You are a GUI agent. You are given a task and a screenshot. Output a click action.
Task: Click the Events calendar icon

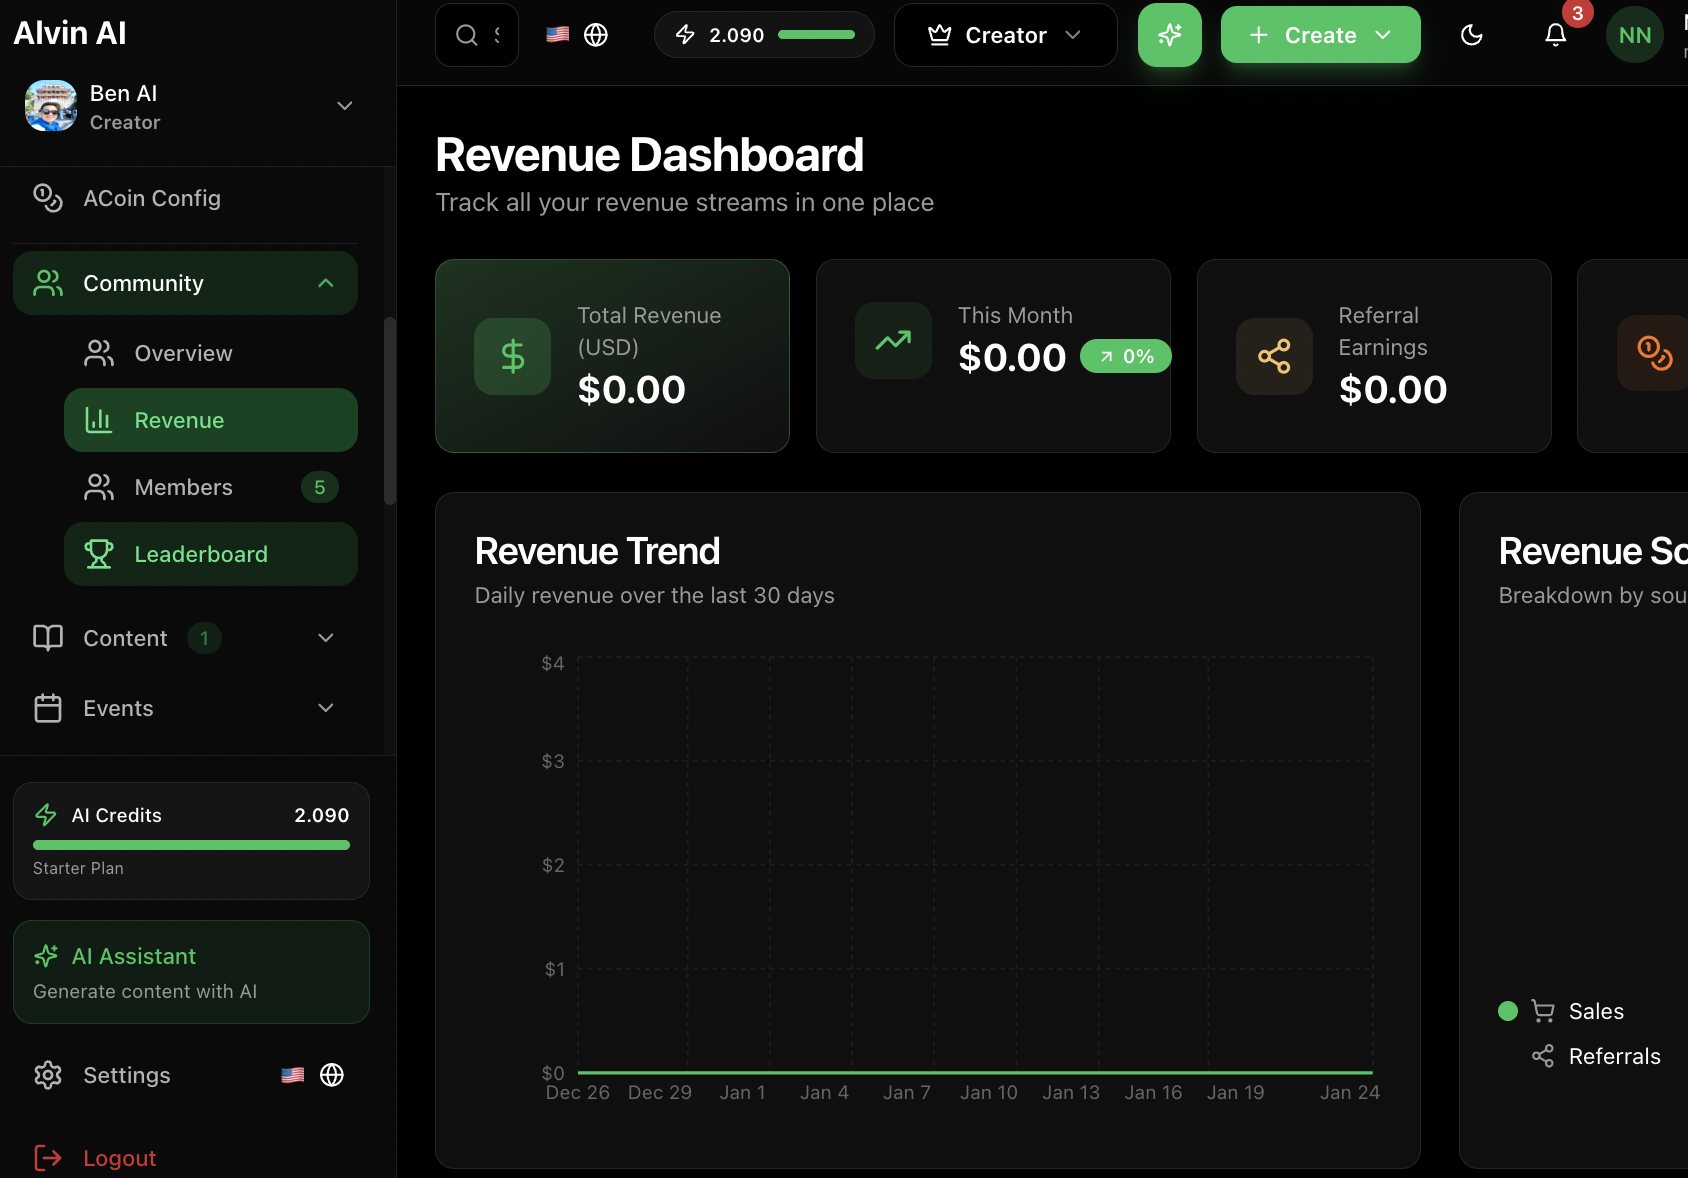48,708
